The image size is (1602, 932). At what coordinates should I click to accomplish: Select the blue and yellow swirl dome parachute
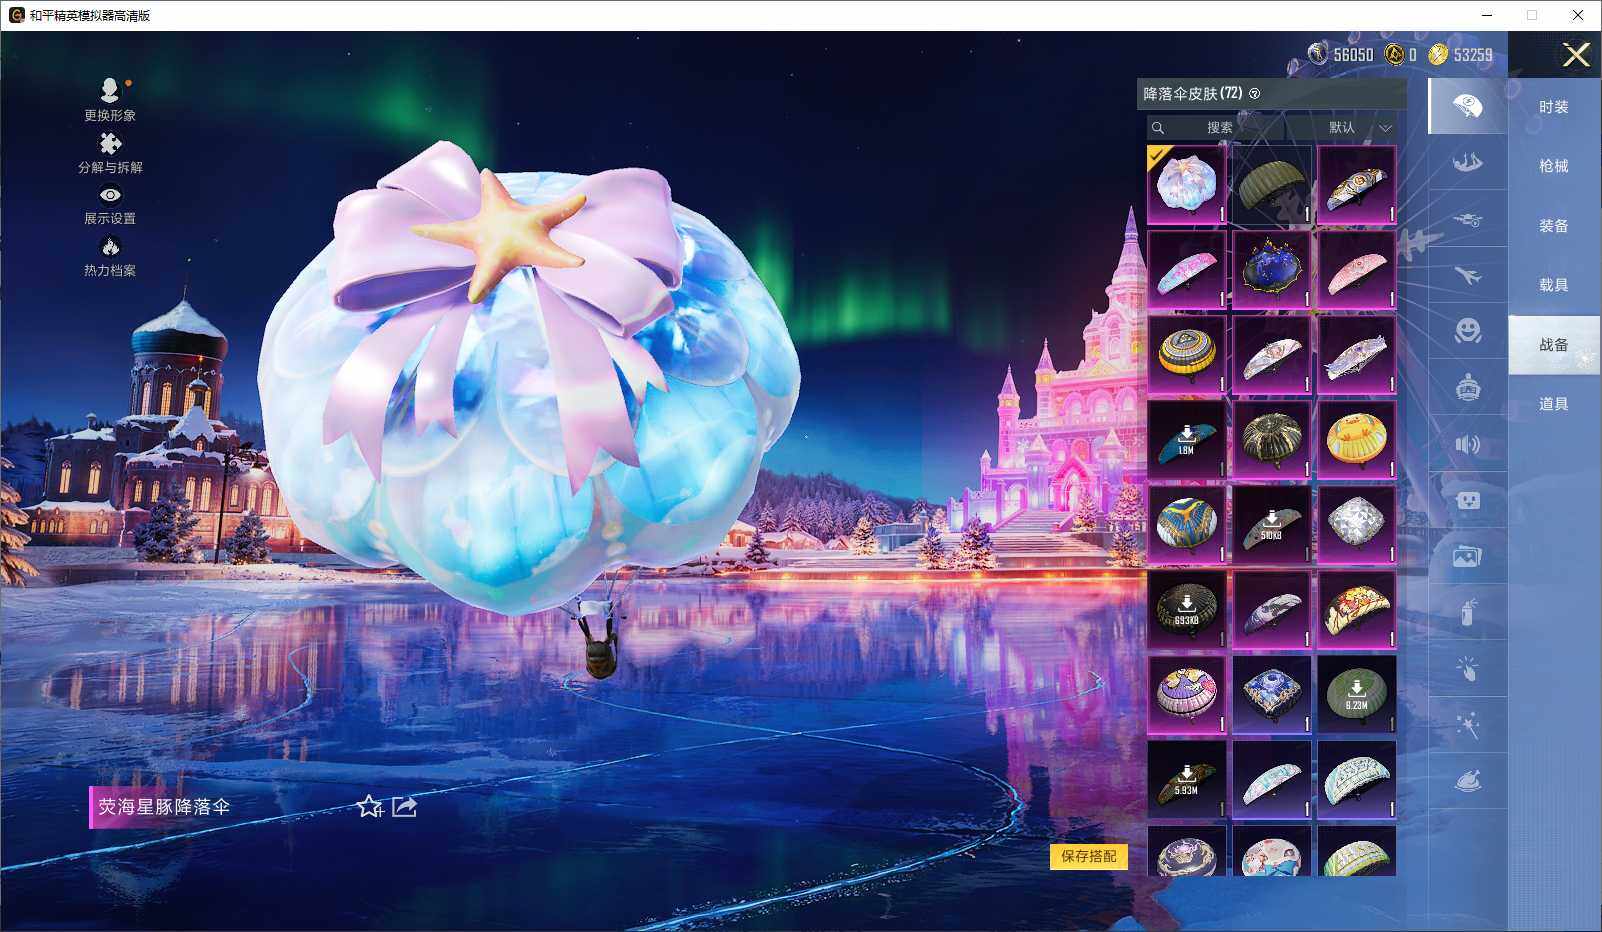click(x=1186, y=524)
